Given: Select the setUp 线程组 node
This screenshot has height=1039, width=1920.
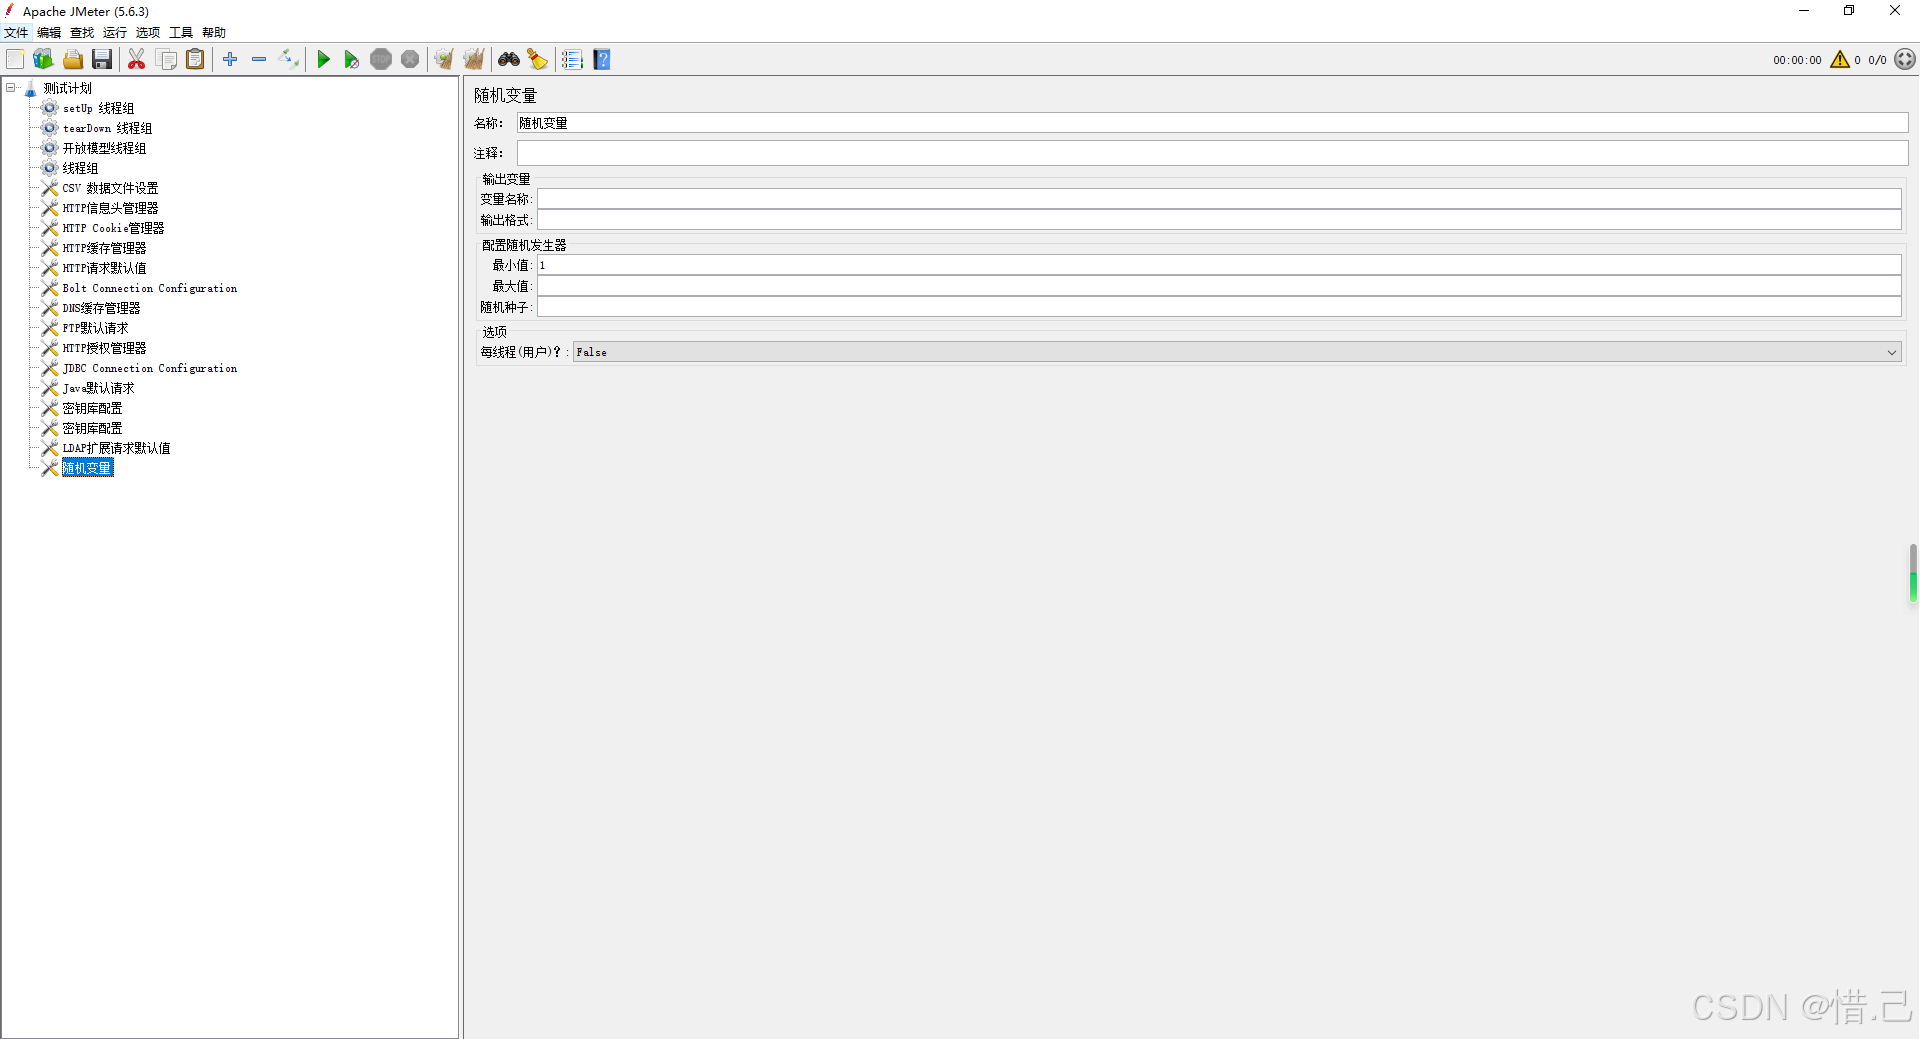Looking at the screenshot, I should pyautogui.click(x=98, y=108).
